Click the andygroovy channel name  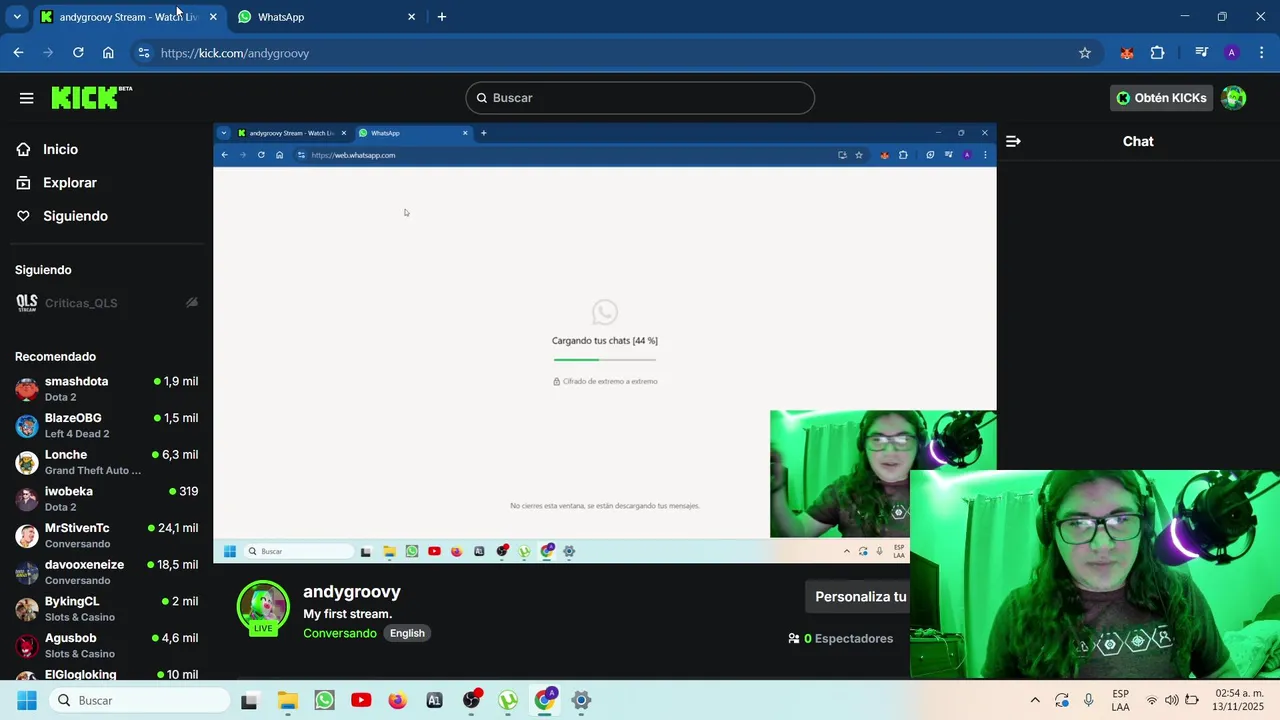coord(352,592)
